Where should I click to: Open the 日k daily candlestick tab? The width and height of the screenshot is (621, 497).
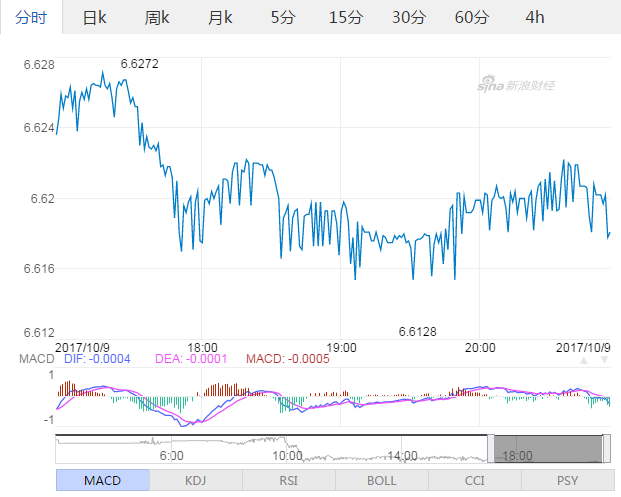(94, 17)
